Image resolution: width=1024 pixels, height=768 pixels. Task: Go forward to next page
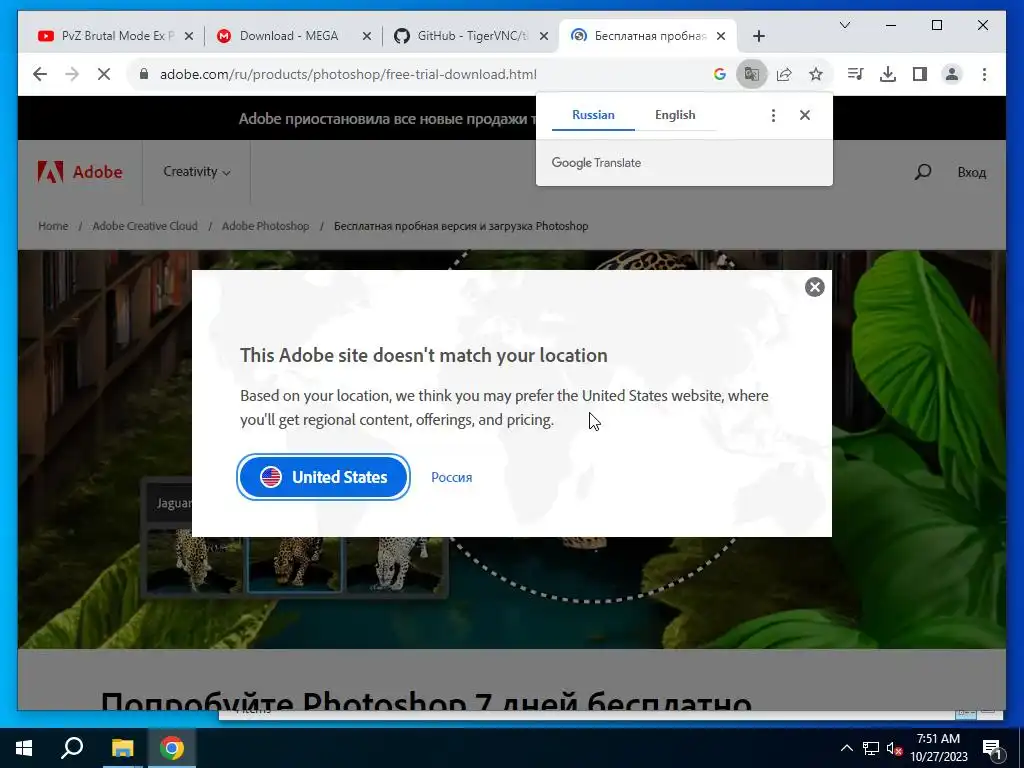click(72, 74)
